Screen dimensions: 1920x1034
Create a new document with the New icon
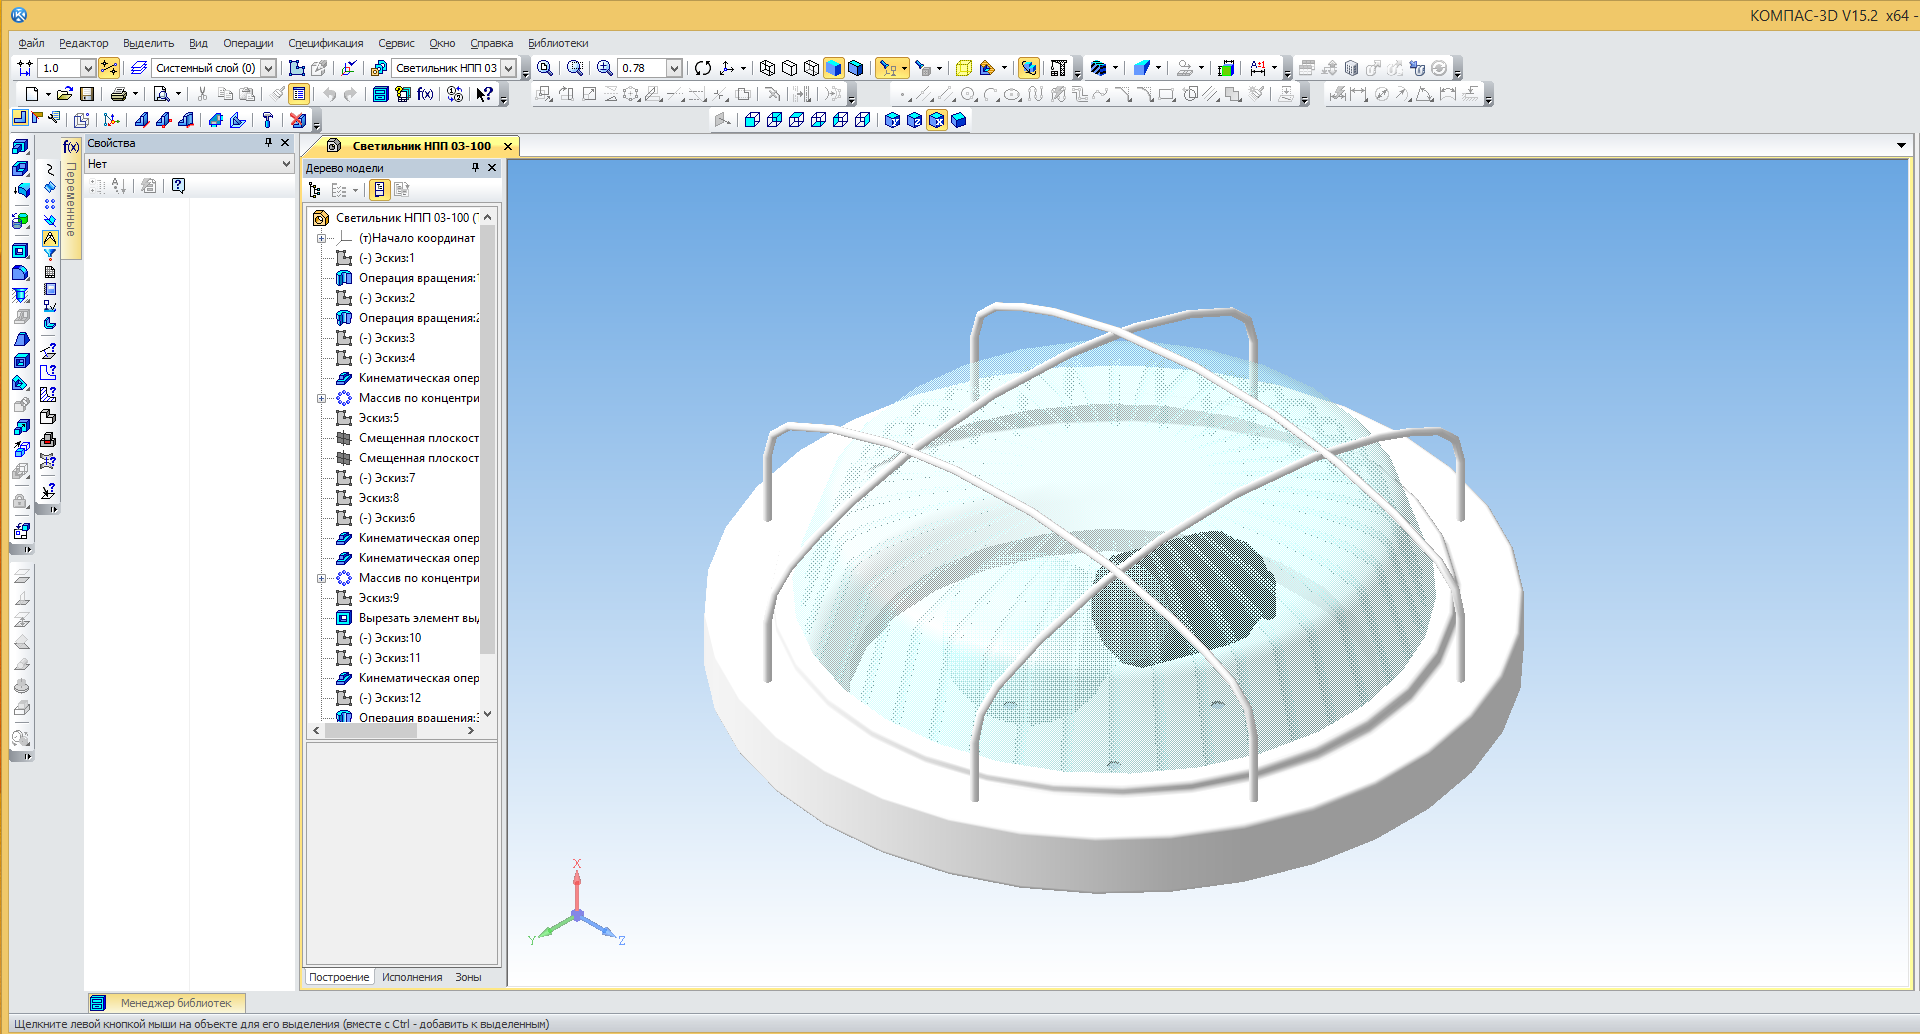pos(32,94)
